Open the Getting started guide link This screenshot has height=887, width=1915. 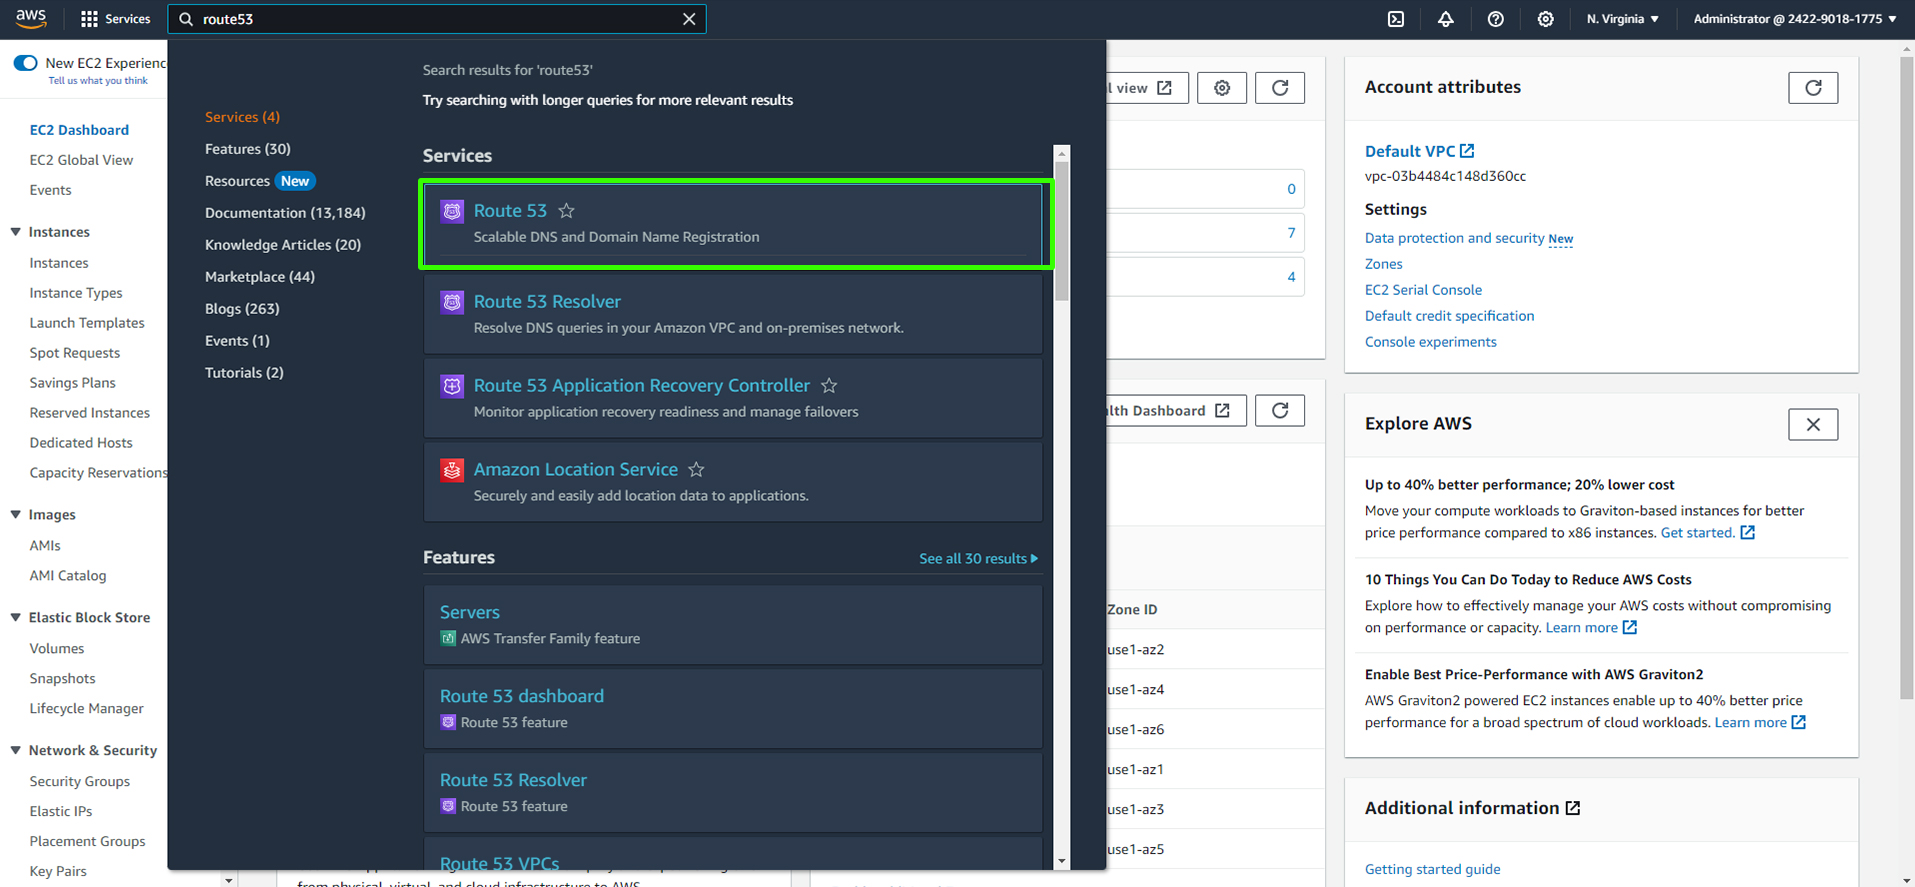click(1432, 870)
